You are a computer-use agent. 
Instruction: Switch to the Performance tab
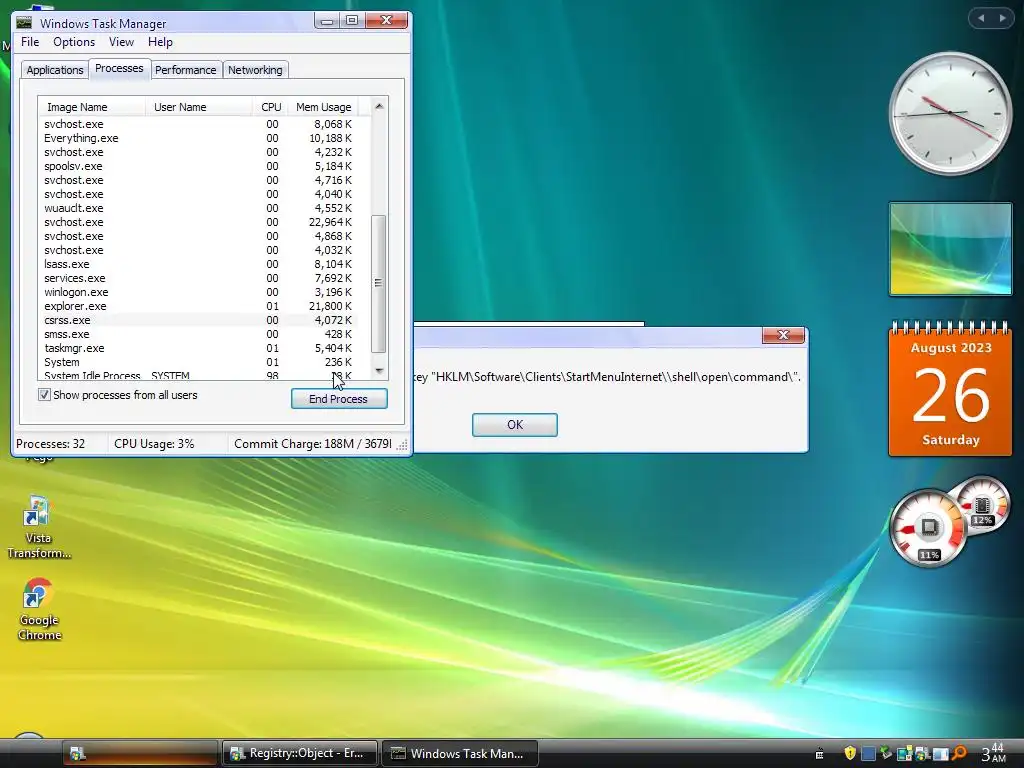(185, 70)
